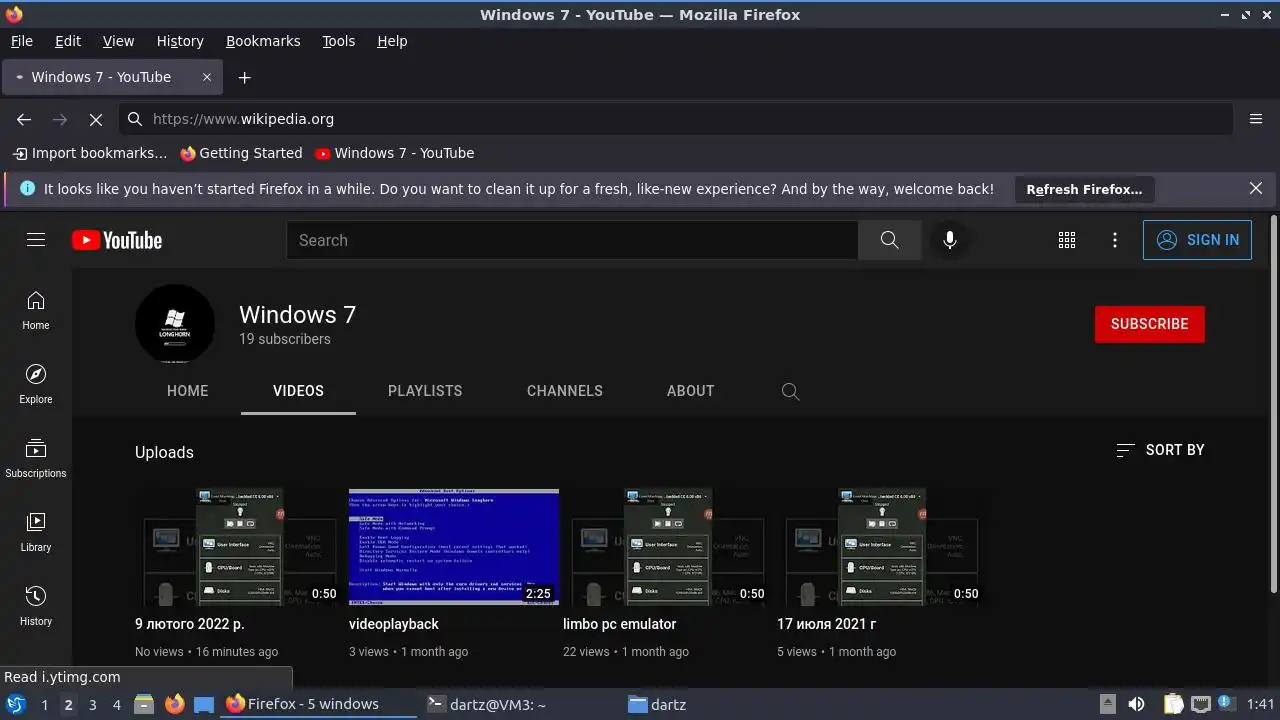Open the SORT BY dropdown
Screen dimensions: 1280x720
click(1160, 450)
